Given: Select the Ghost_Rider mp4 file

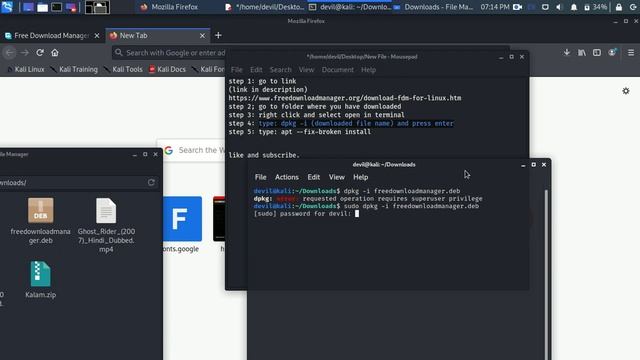Looking at the screenshot, I should pyautogui.click(x=106, y=225).
